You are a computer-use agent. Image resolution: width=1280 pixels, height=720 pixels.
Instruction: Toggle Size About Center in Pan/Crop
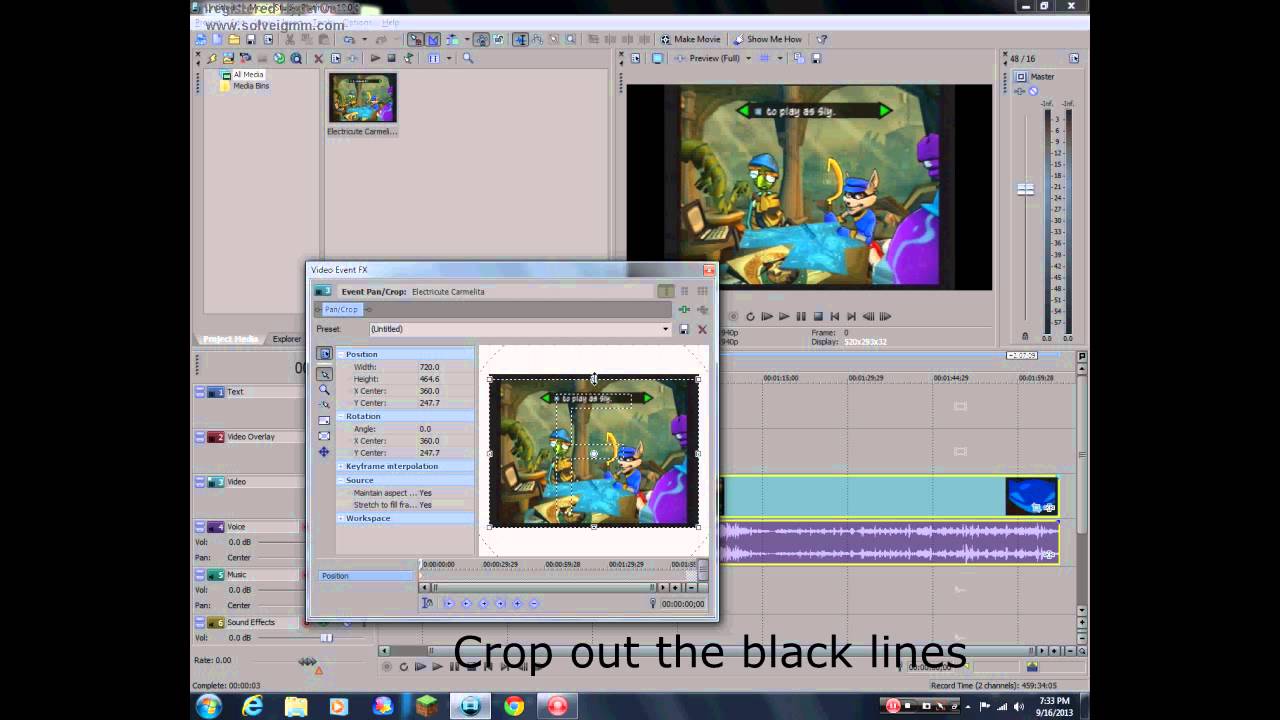click(x=324, y=436)
